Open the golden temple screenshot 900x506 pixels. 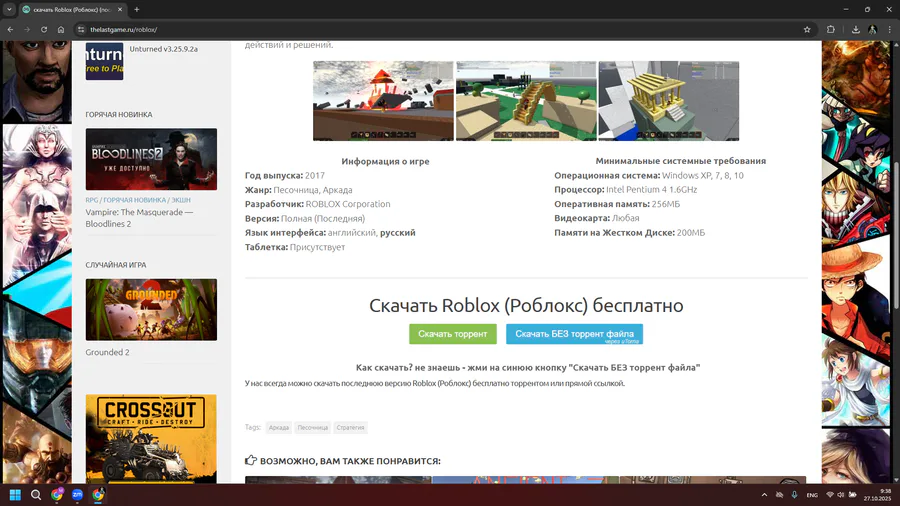point(669,101)
